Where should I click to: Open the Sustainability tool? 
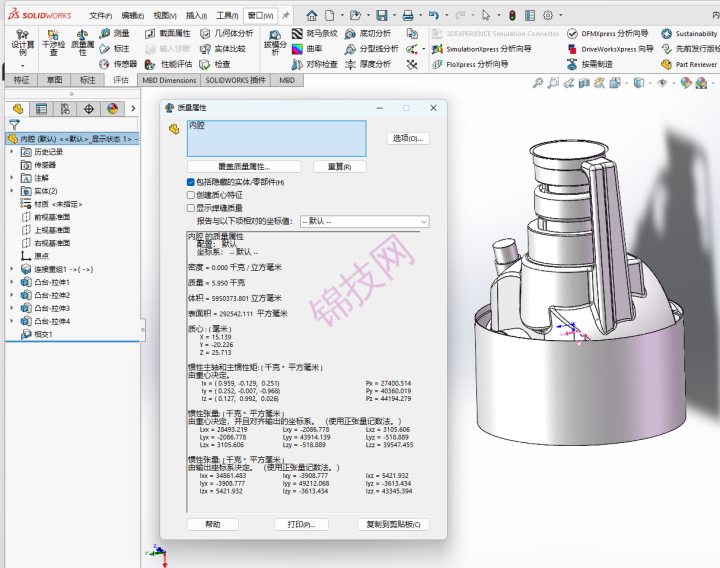point(689,33)
